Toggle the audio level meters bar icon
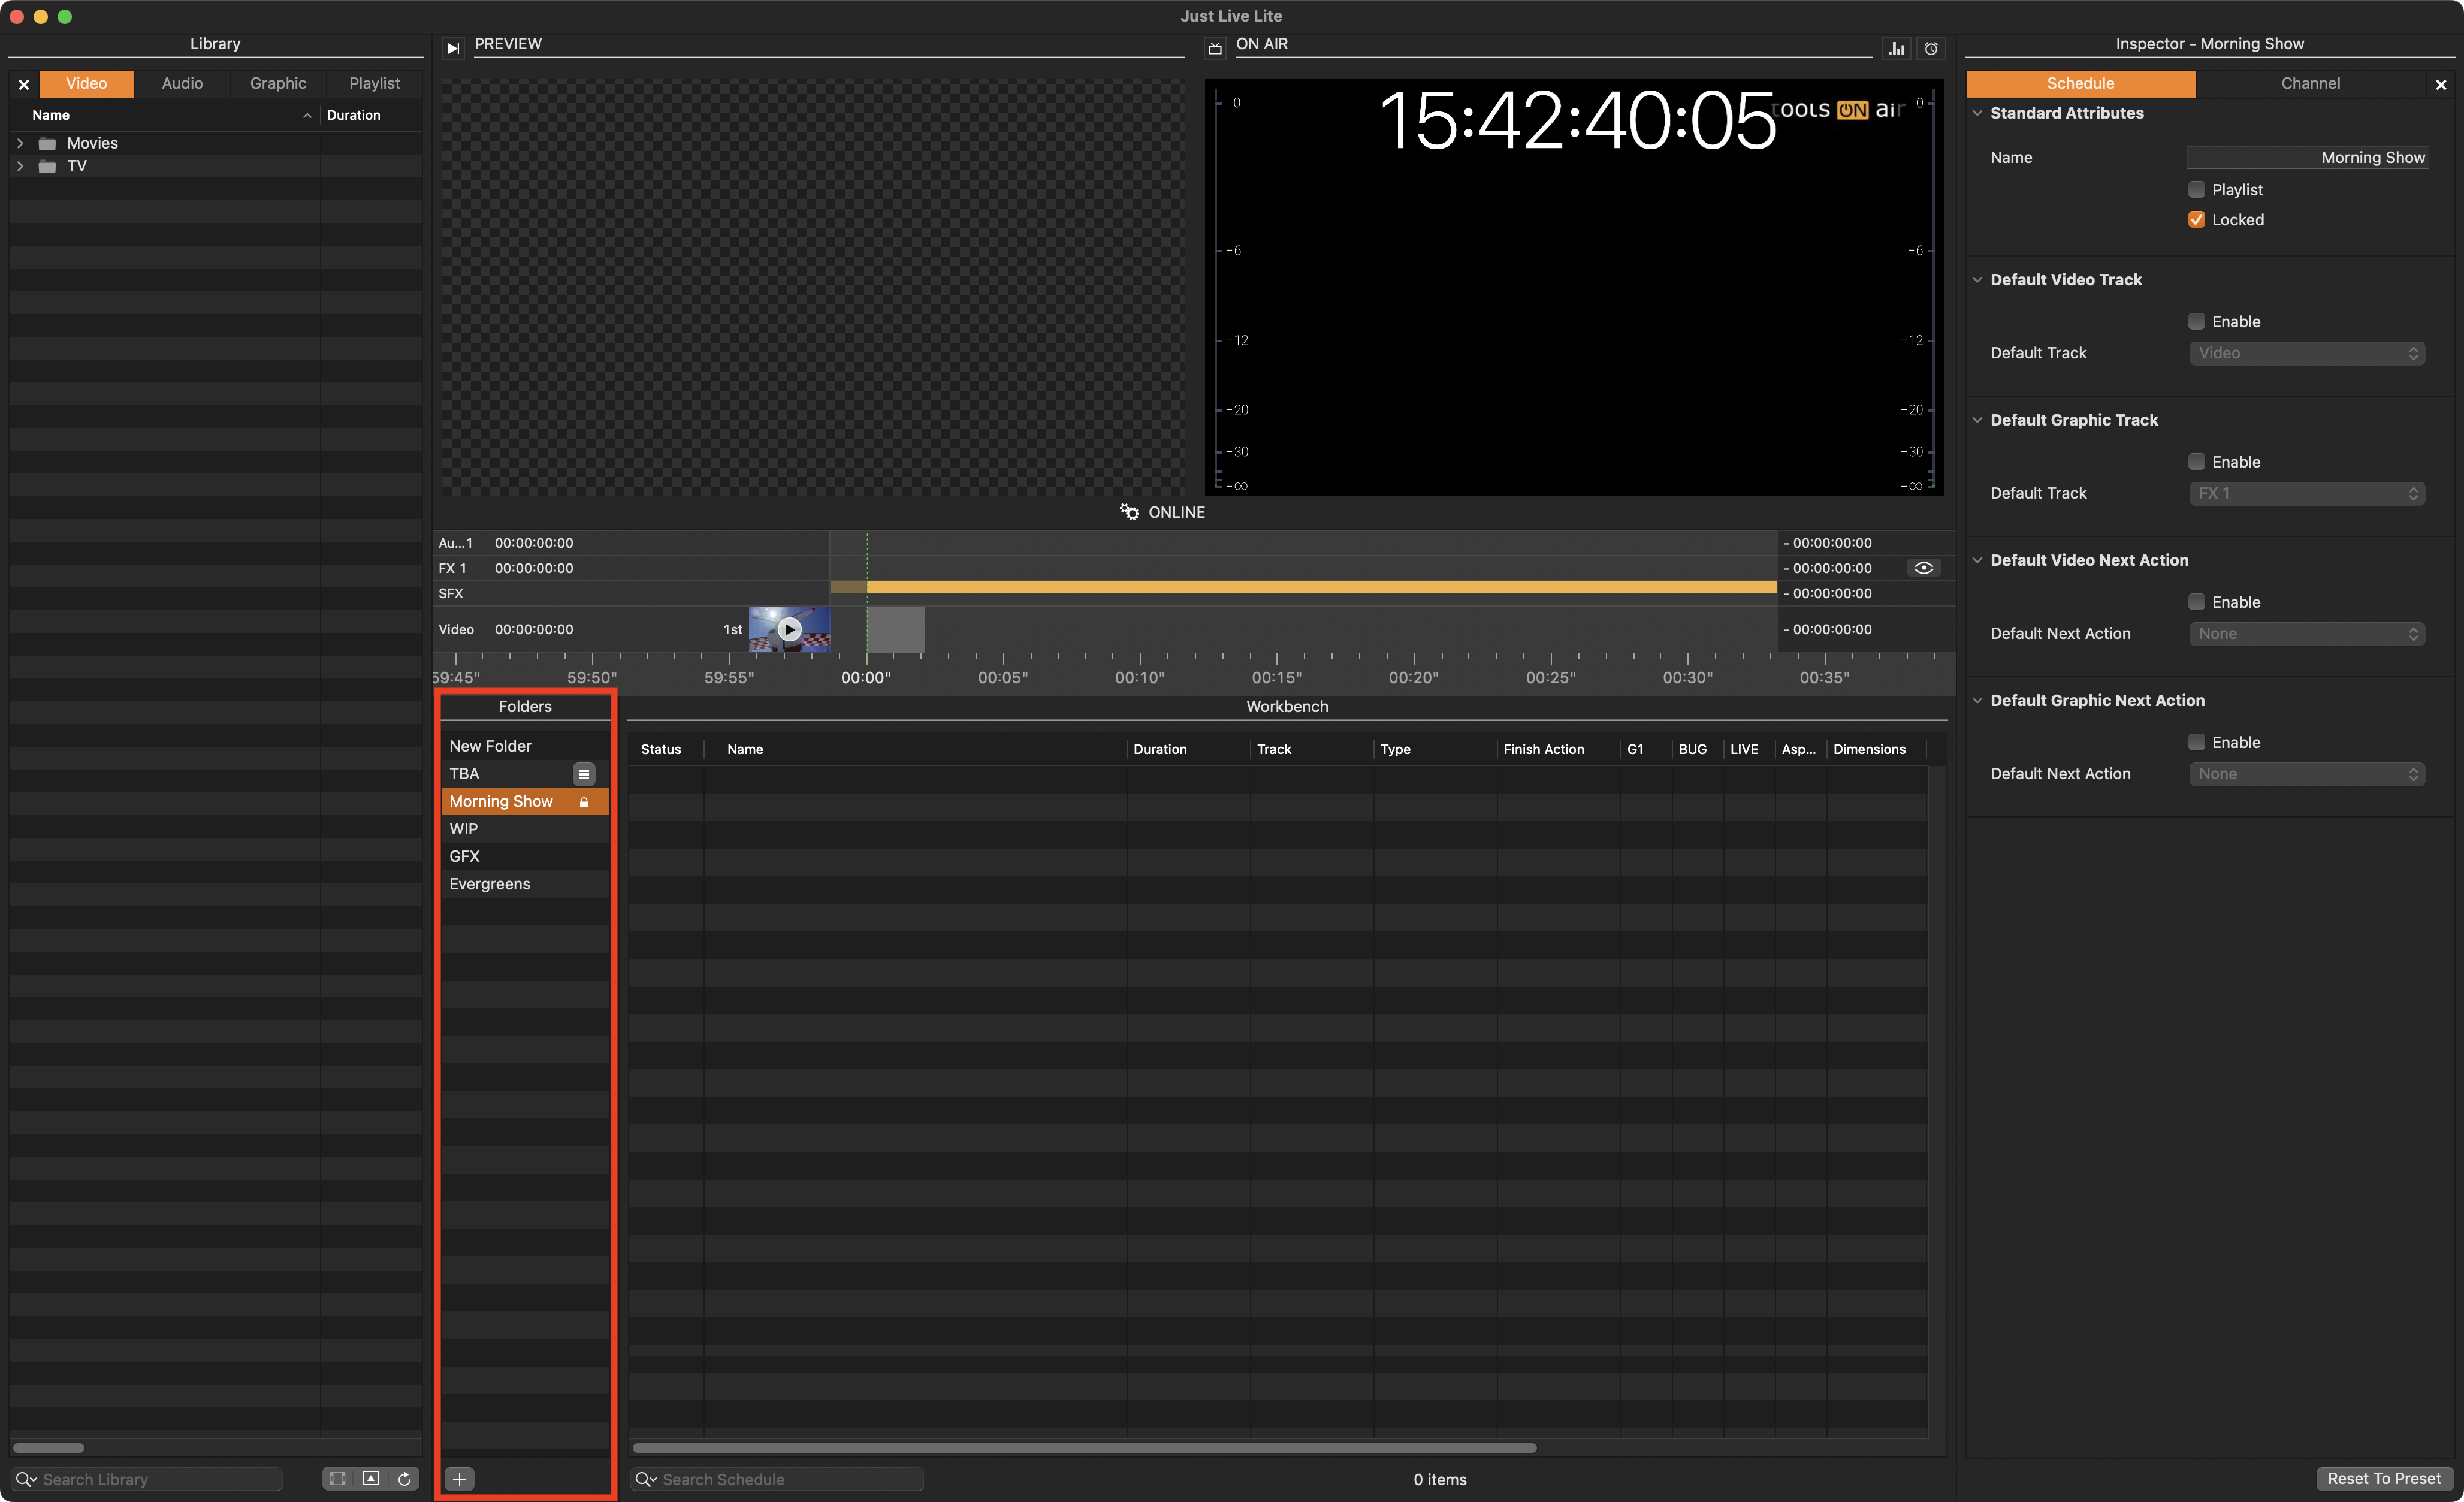 (x=1896, y=48)
